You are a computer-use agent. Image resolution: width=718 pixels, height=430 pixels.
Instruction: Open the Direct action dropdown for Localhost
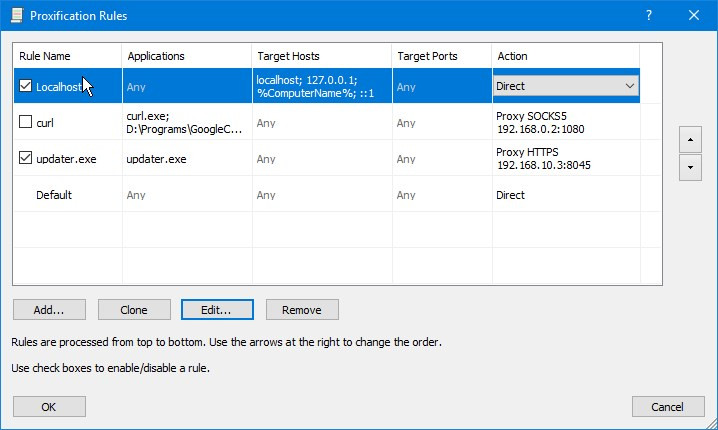click(x=566, y=86)
